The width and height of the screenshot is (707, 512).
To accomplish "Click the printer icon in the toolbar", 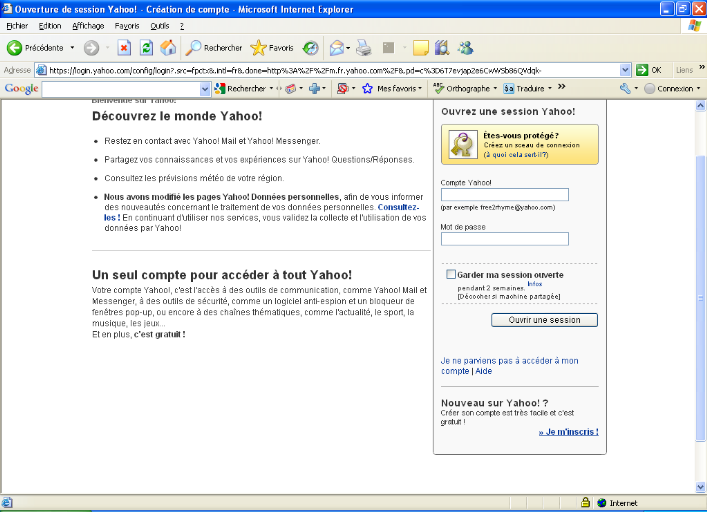I will (x=365, y=47).
